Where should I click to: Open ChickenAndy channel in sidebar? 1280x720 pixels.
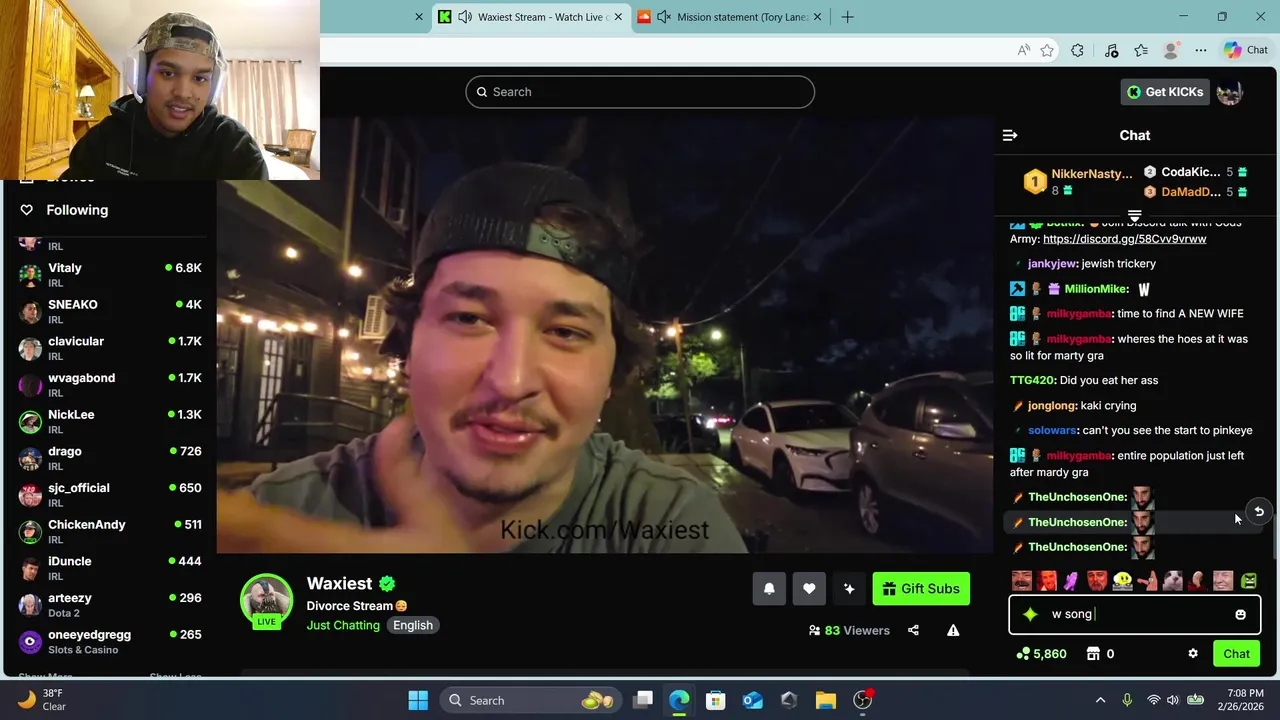(x=110, y=532)
